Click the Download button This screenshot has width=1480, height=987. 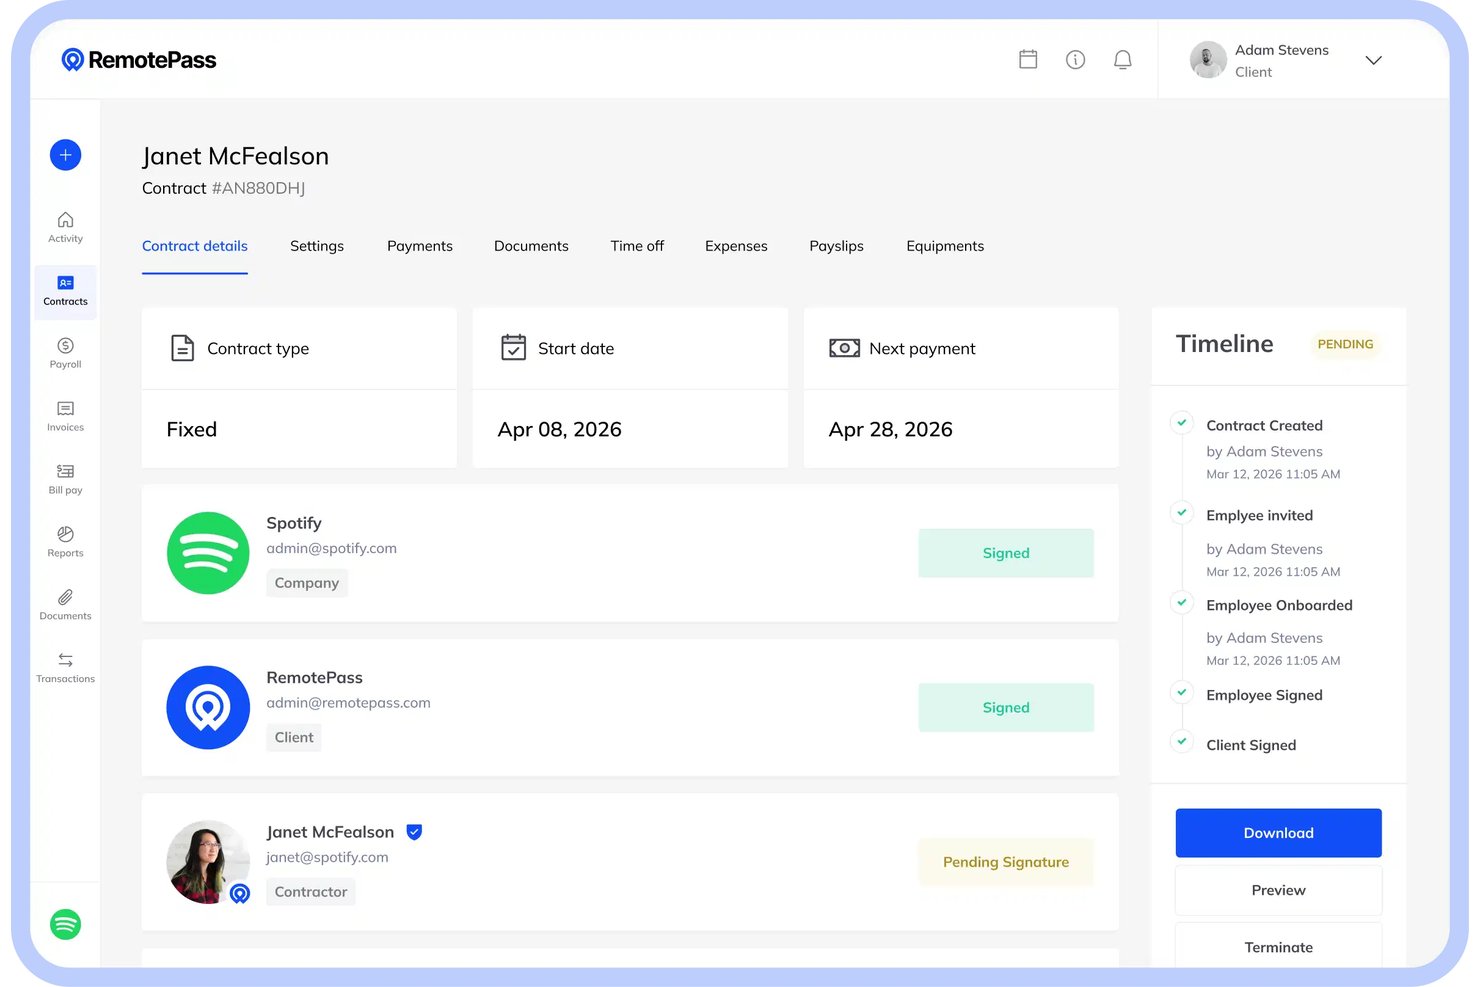[x=1278, y=833]
